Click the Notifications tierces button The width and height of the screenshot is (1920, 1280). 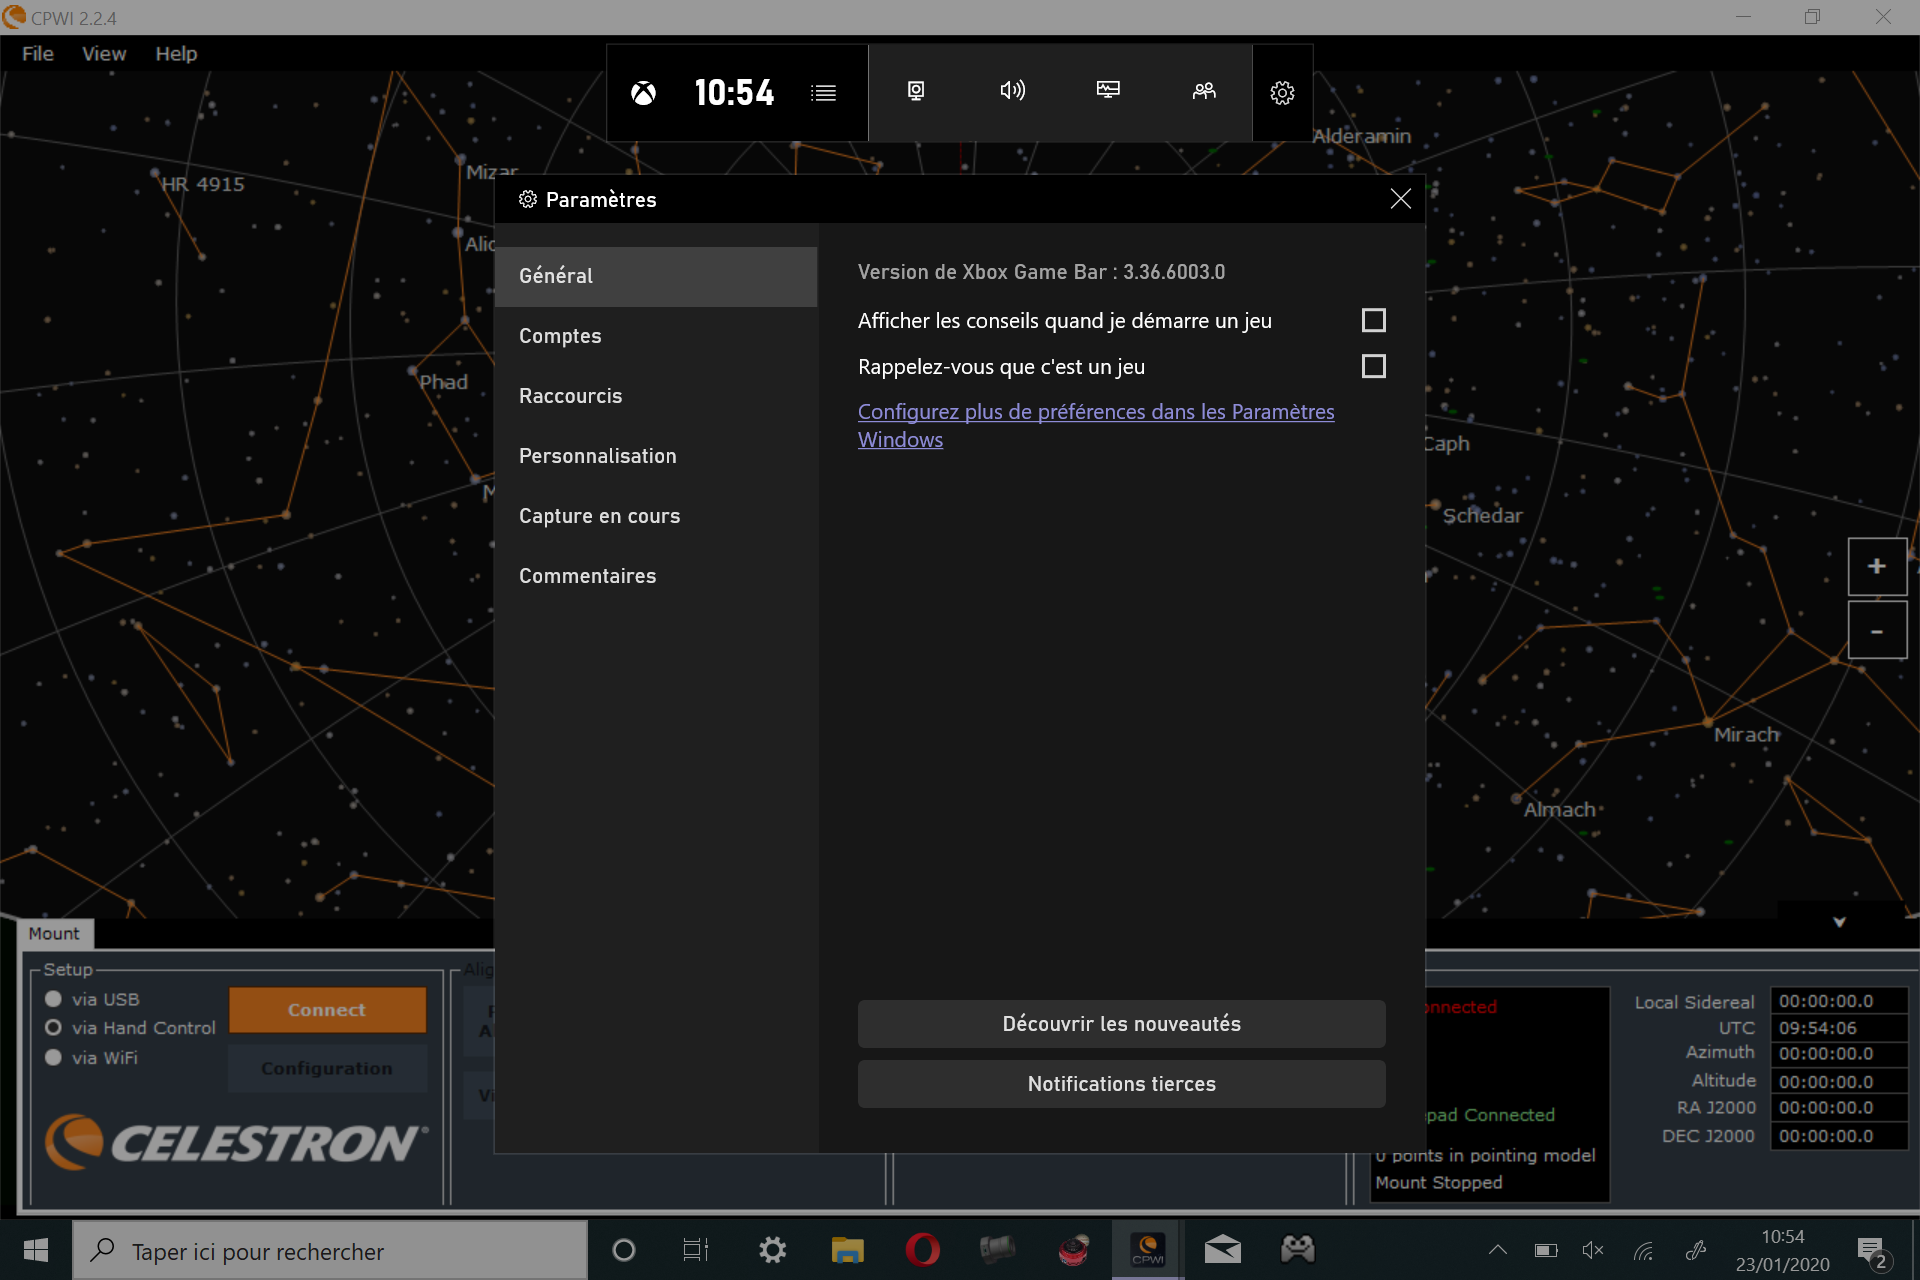pos(1122,1084)
